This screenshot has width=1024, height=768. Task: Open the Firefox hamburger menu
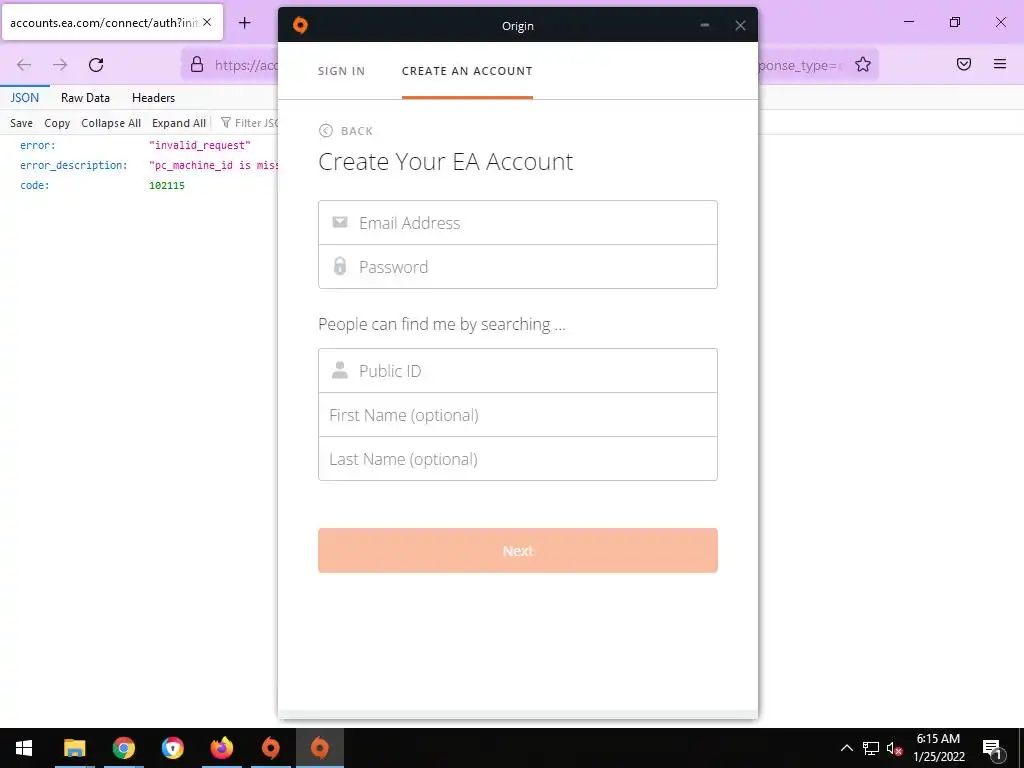click(1000, 64)
